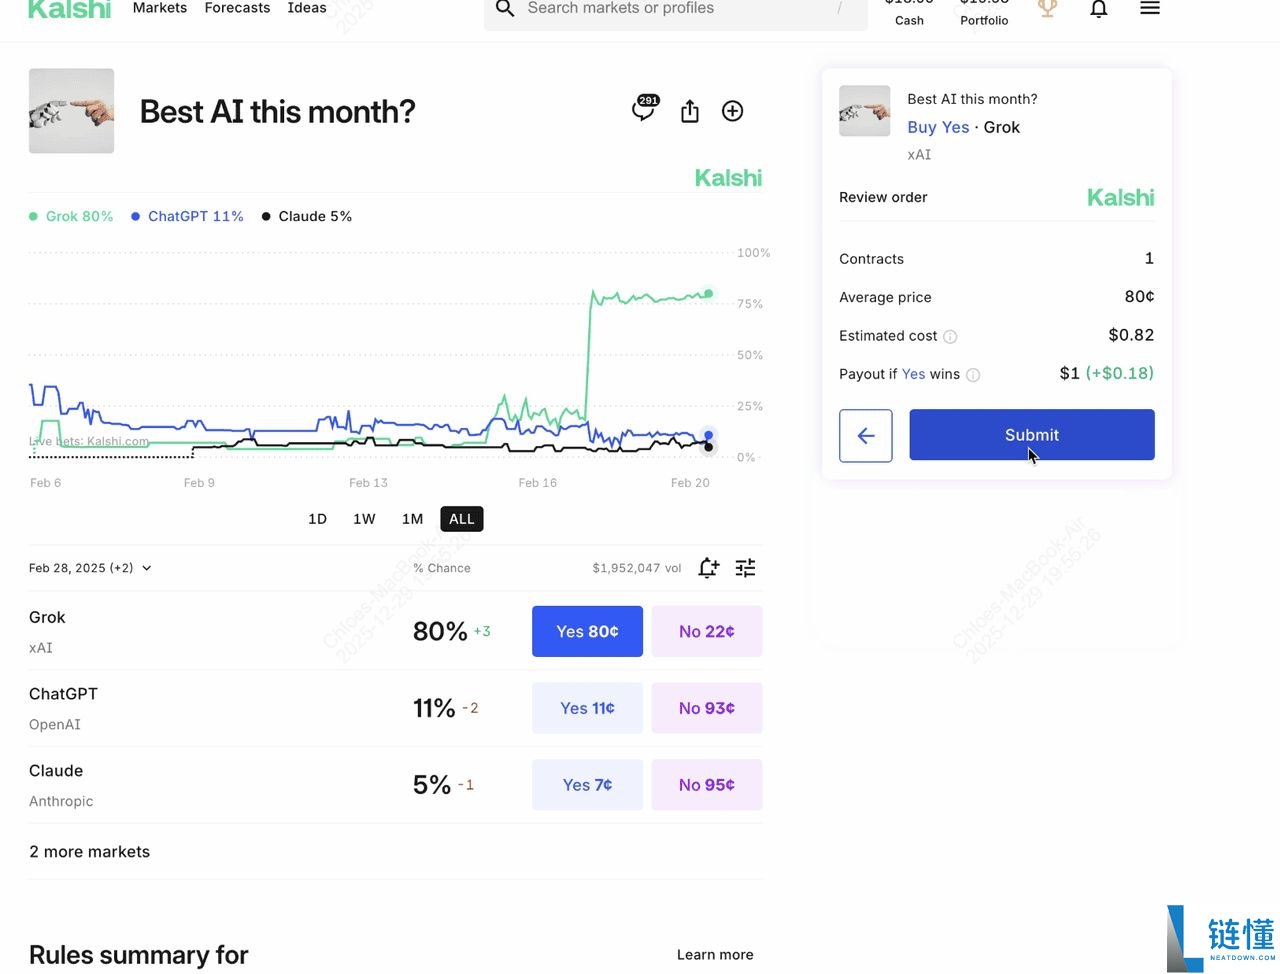
Task: Click the market thumbnail beside the title
Action: [x=71, y=111]
